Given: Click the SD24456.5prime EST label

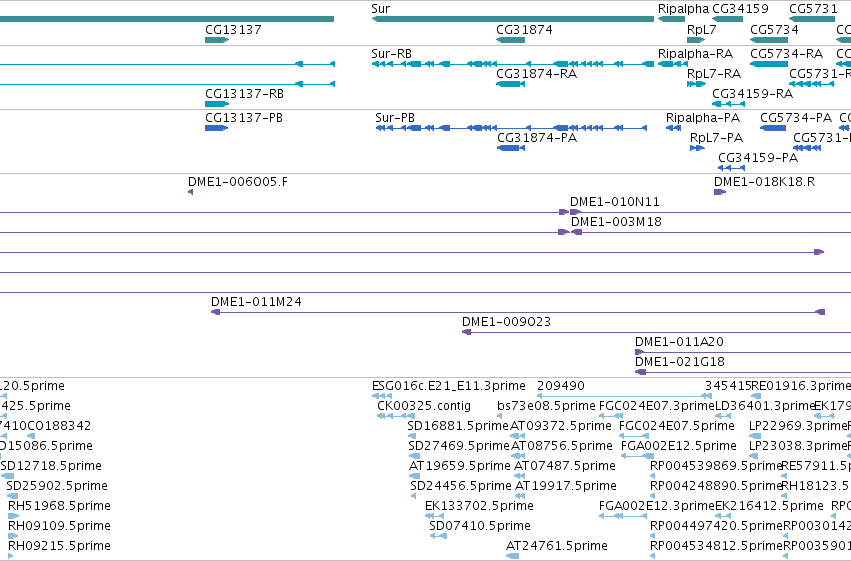Looking at the screenshot, I should (x=461, y=486).
